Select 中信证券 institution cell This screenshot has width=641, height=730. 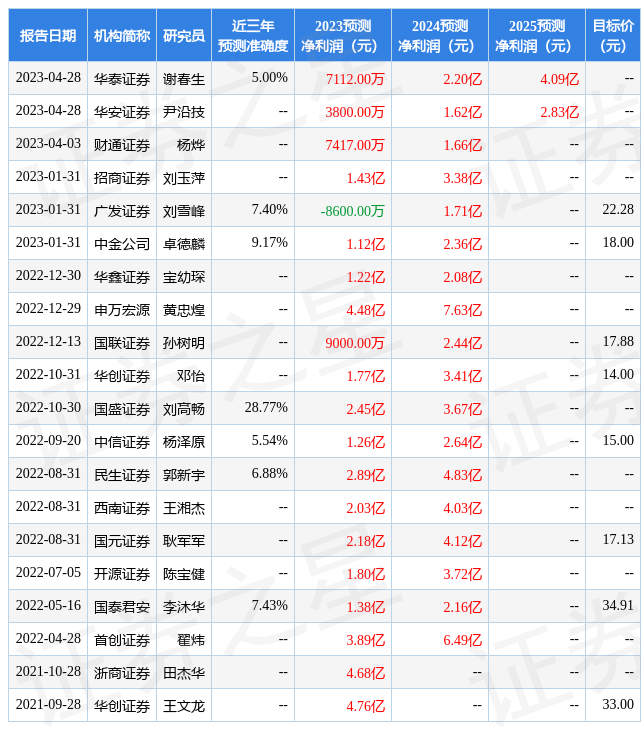click(122, 442)
